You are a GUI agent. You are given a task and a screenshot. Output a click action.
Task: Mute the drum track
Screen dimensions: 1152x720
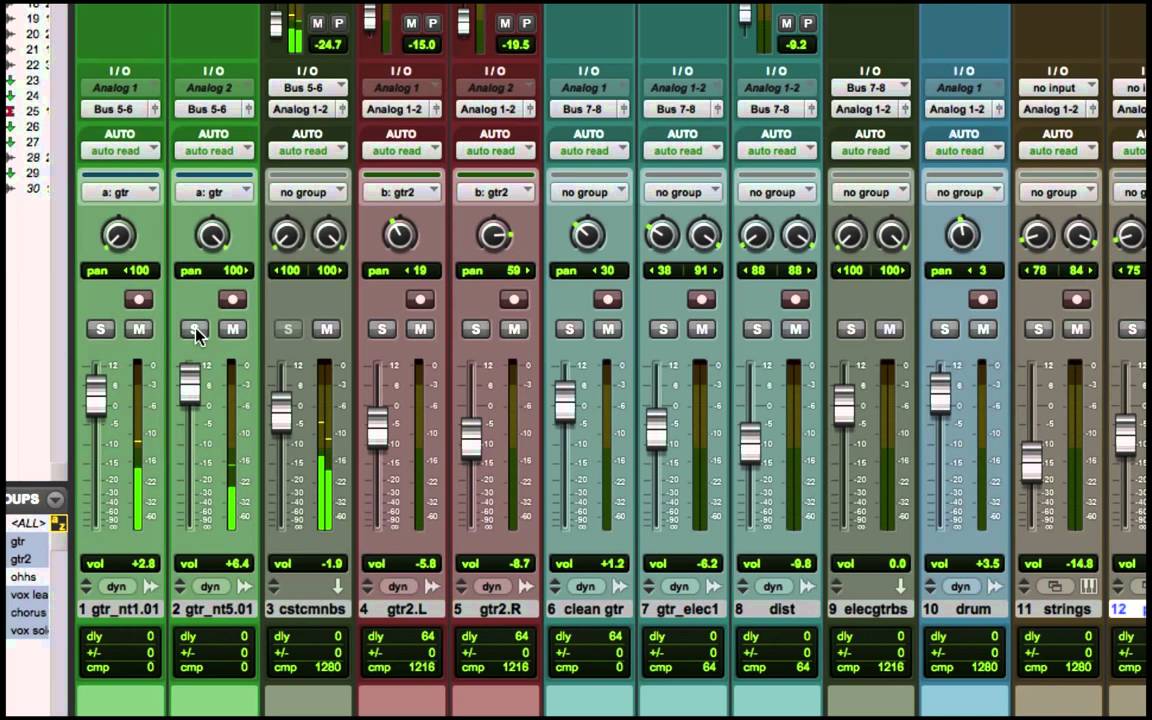(983, 329)
